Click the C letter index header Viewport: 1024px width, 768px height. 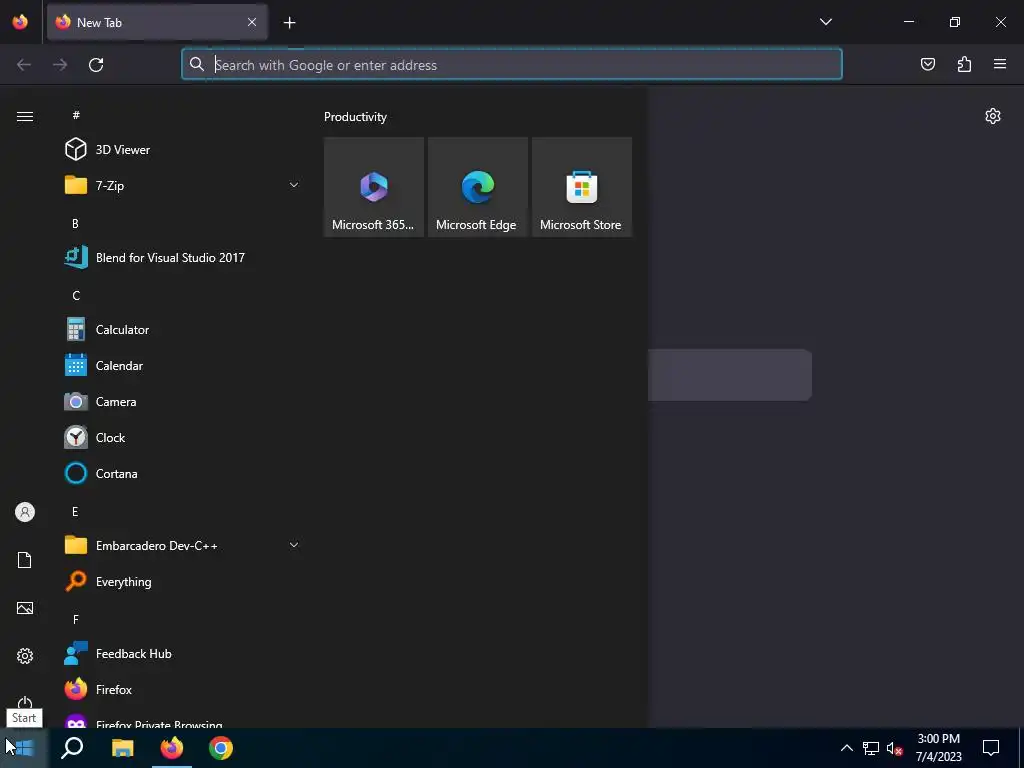[x=76, y=296]
